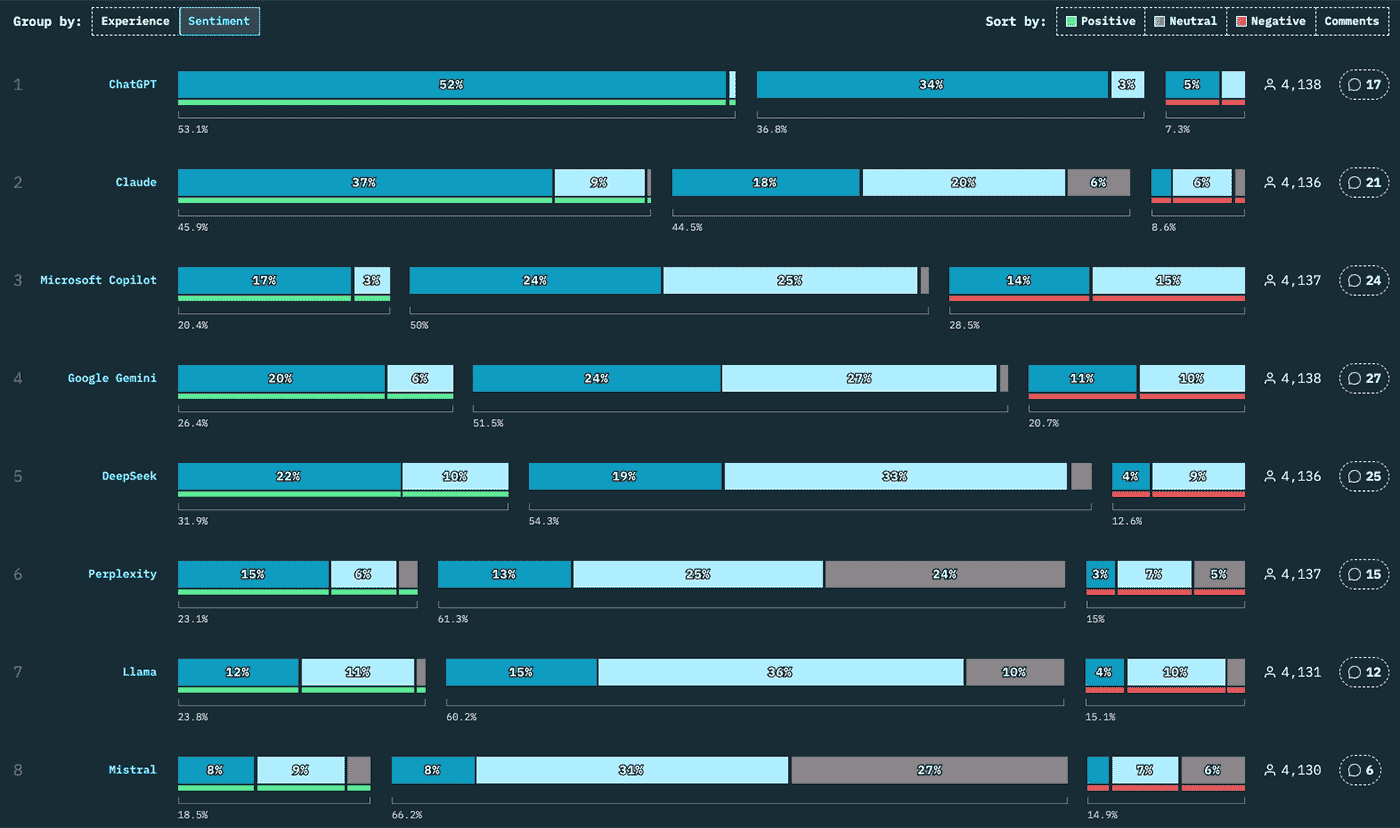The width and height of the screenshot is (1400, 828).
Task: Open DeepSeek comments bubble showing 25
Action: (x=1364, y=477)
